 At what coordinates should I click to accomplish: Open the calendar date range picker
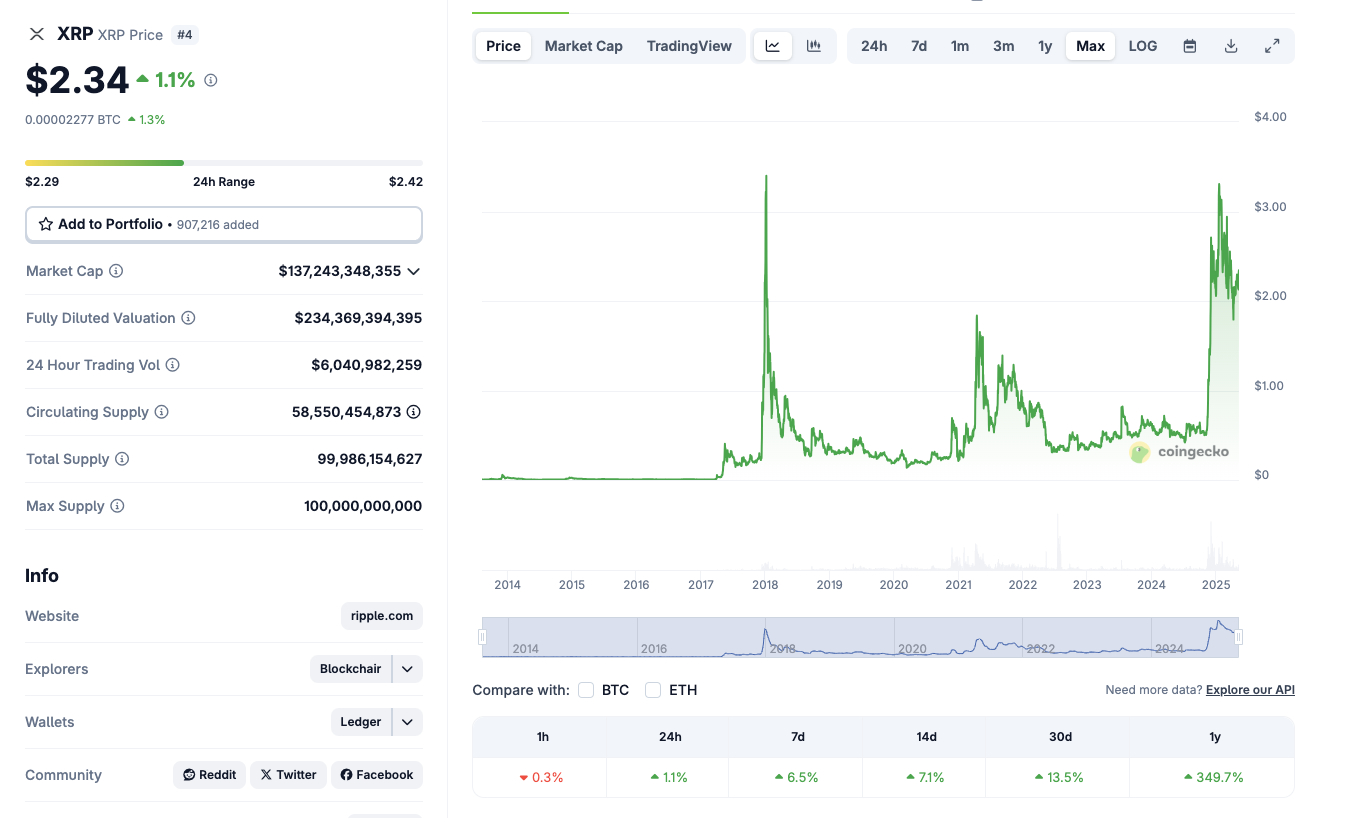tap(1190, 46)
